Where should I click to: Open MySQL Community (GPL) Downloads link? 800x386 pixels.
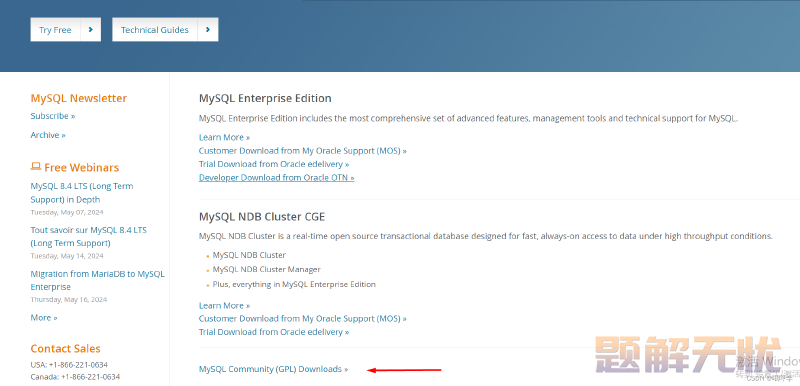point(273,369)
